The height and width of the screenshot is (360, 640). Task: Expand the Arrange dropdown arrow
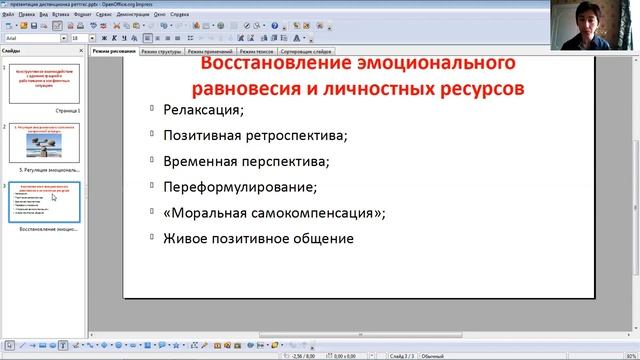(x=282, y=345)
